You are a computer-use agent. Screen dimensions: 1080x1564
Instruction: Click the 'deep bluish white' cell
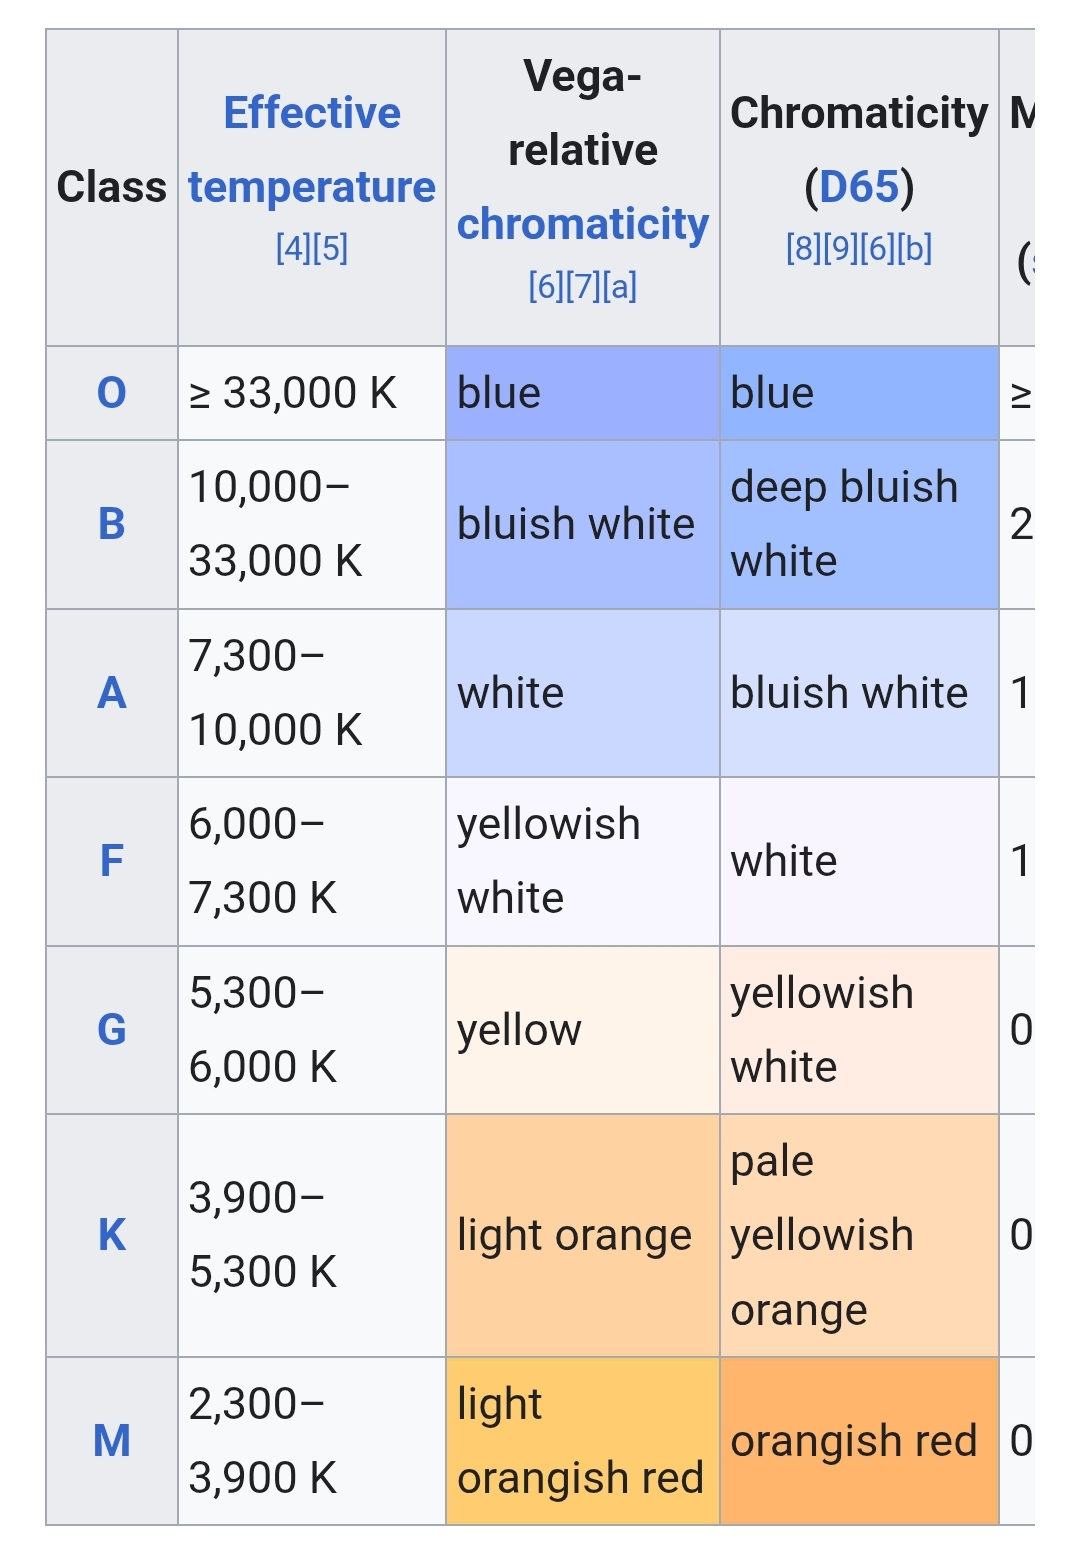click(x=859, y=524)
